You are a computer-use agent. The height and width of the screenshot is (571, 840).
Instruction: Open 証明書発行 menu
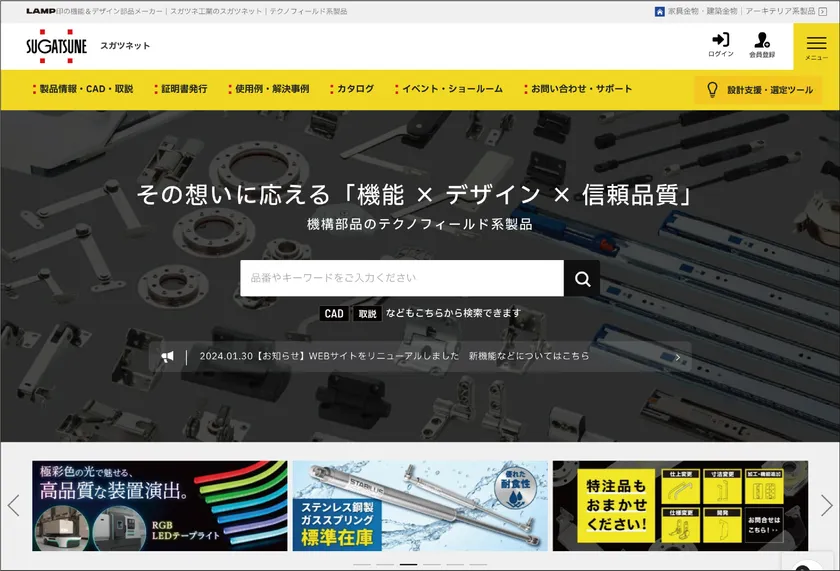coord(181,89)
